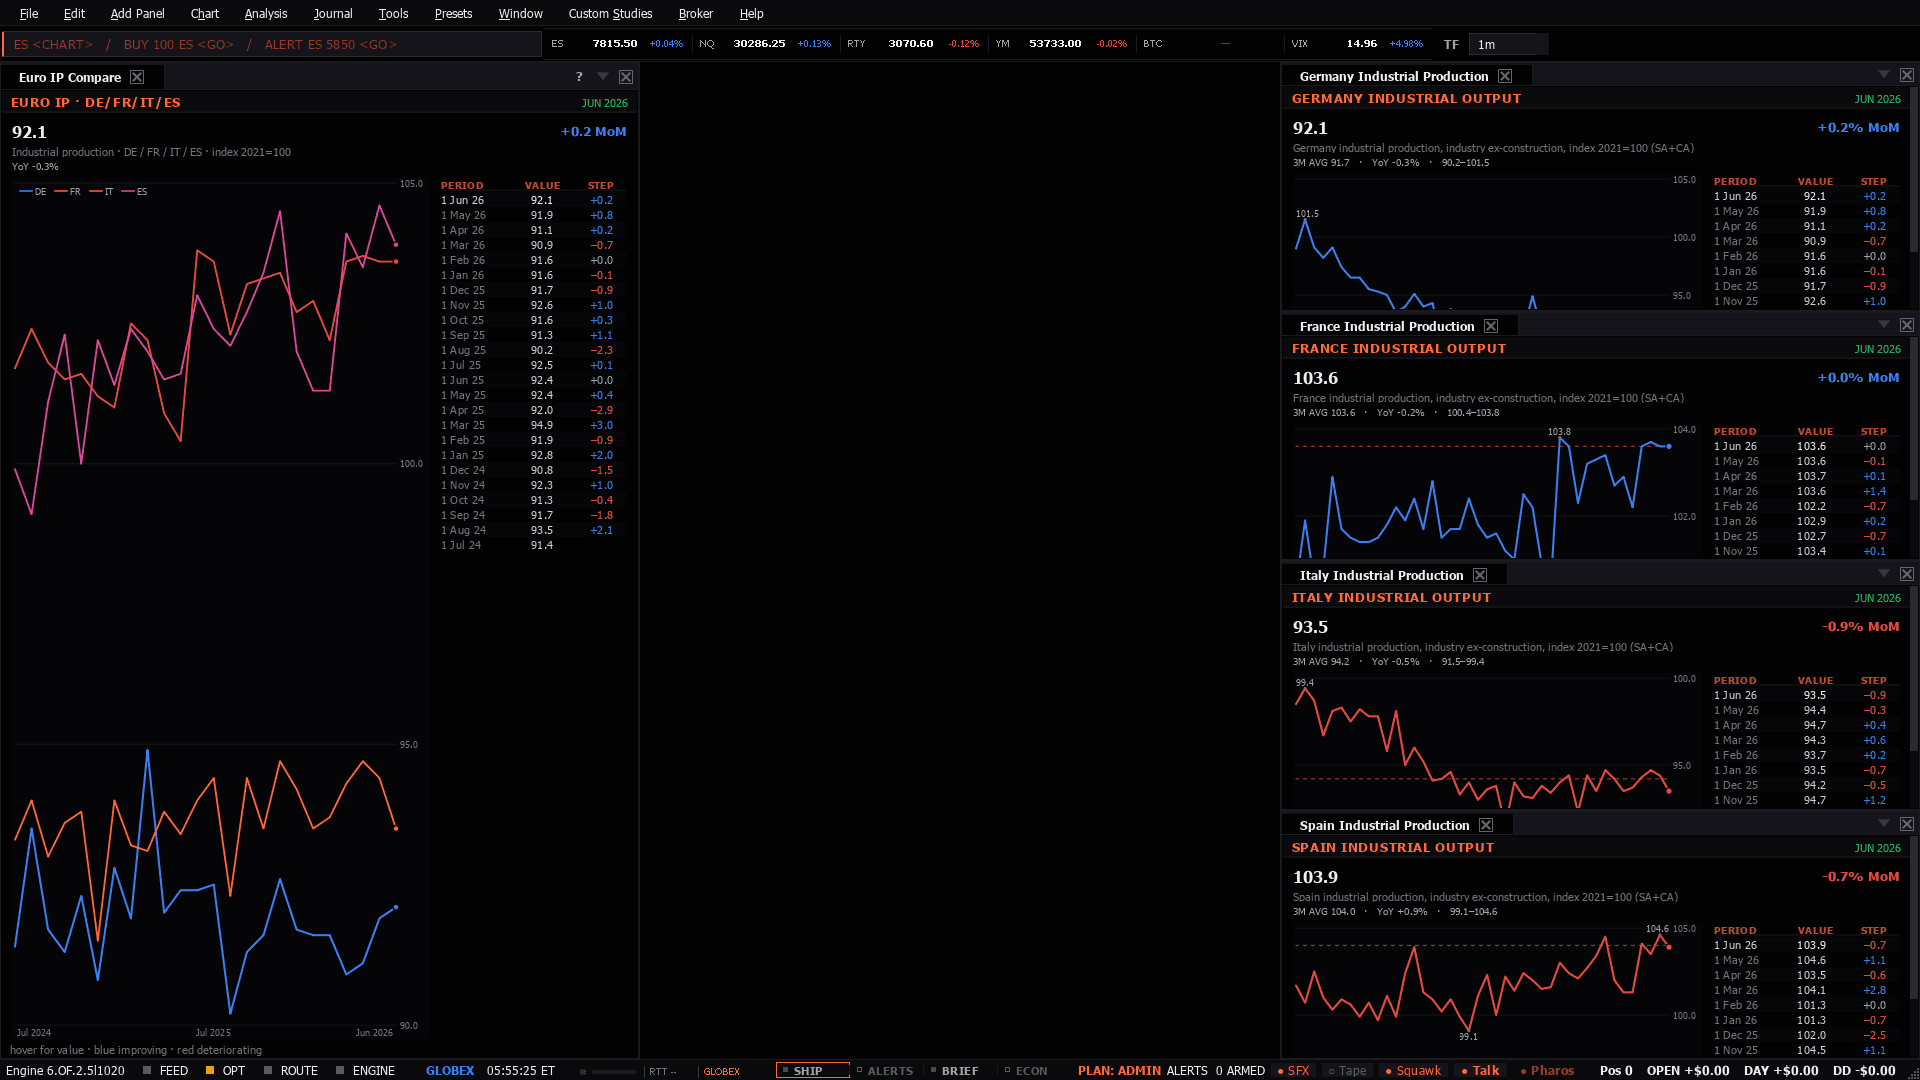
Task: Open the Italy panel options dropdown
Action: coord(1884,573)
